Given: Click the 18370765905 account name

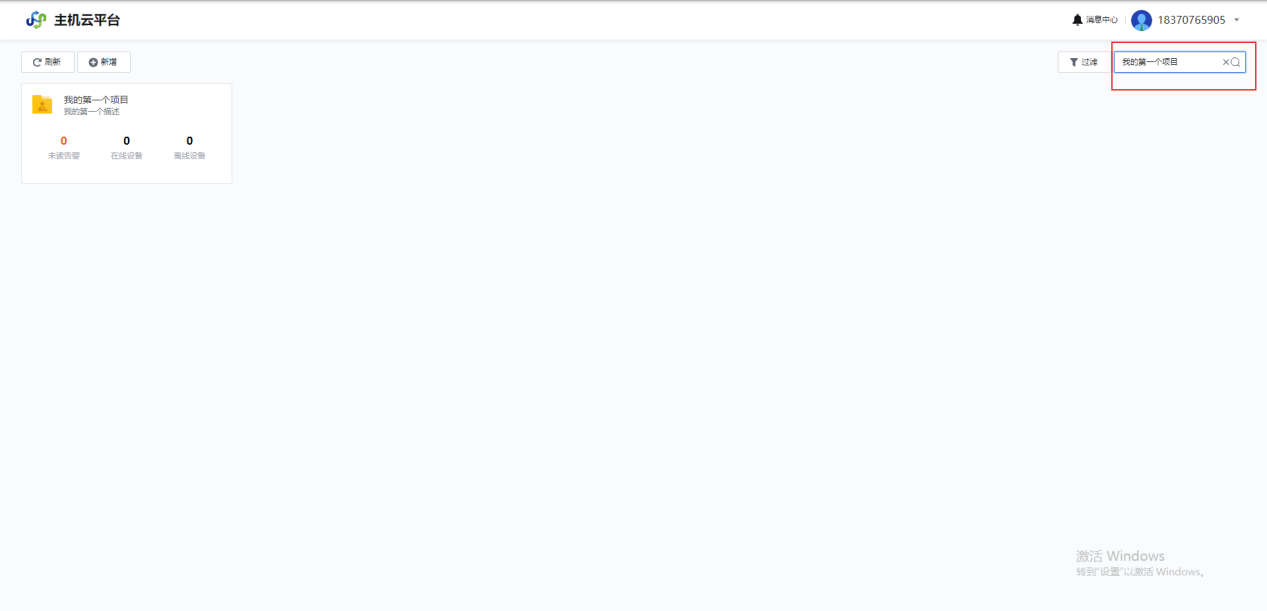Looking at the screenshot, I should point(1191,20).
